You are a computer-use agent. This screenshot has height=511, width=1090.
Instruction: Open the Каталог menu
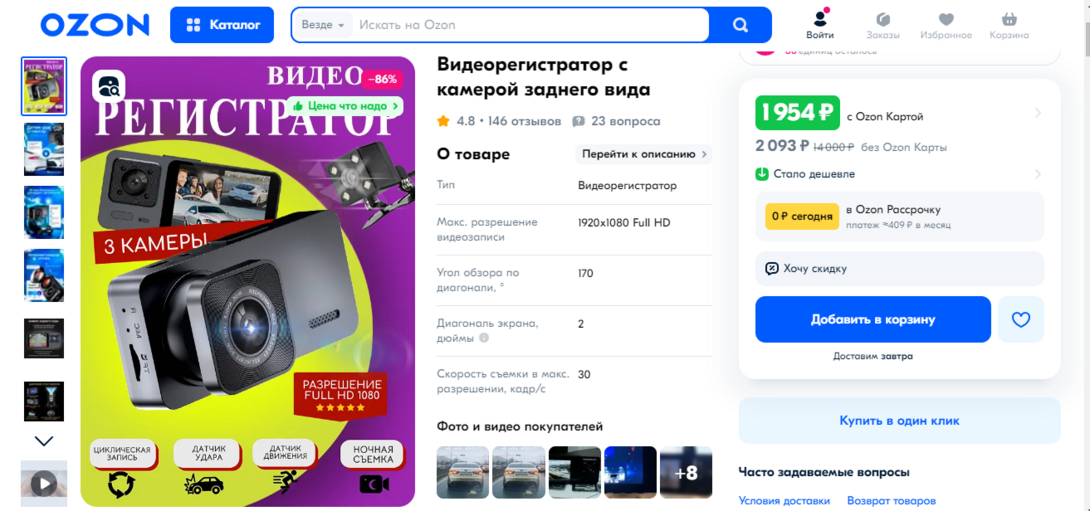click(x=222, y=25)
